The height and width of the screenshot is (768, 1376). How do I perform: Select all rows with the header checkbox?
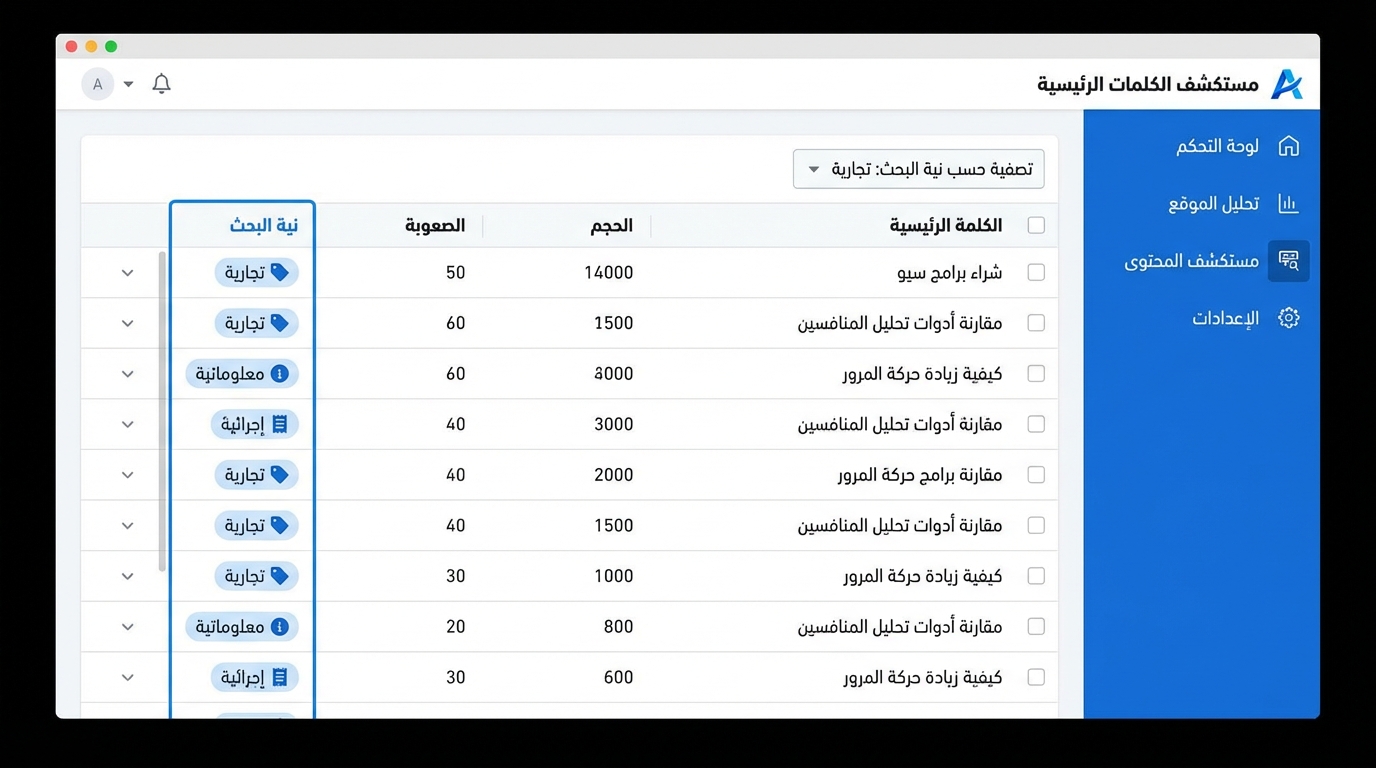coord(1036,225)
